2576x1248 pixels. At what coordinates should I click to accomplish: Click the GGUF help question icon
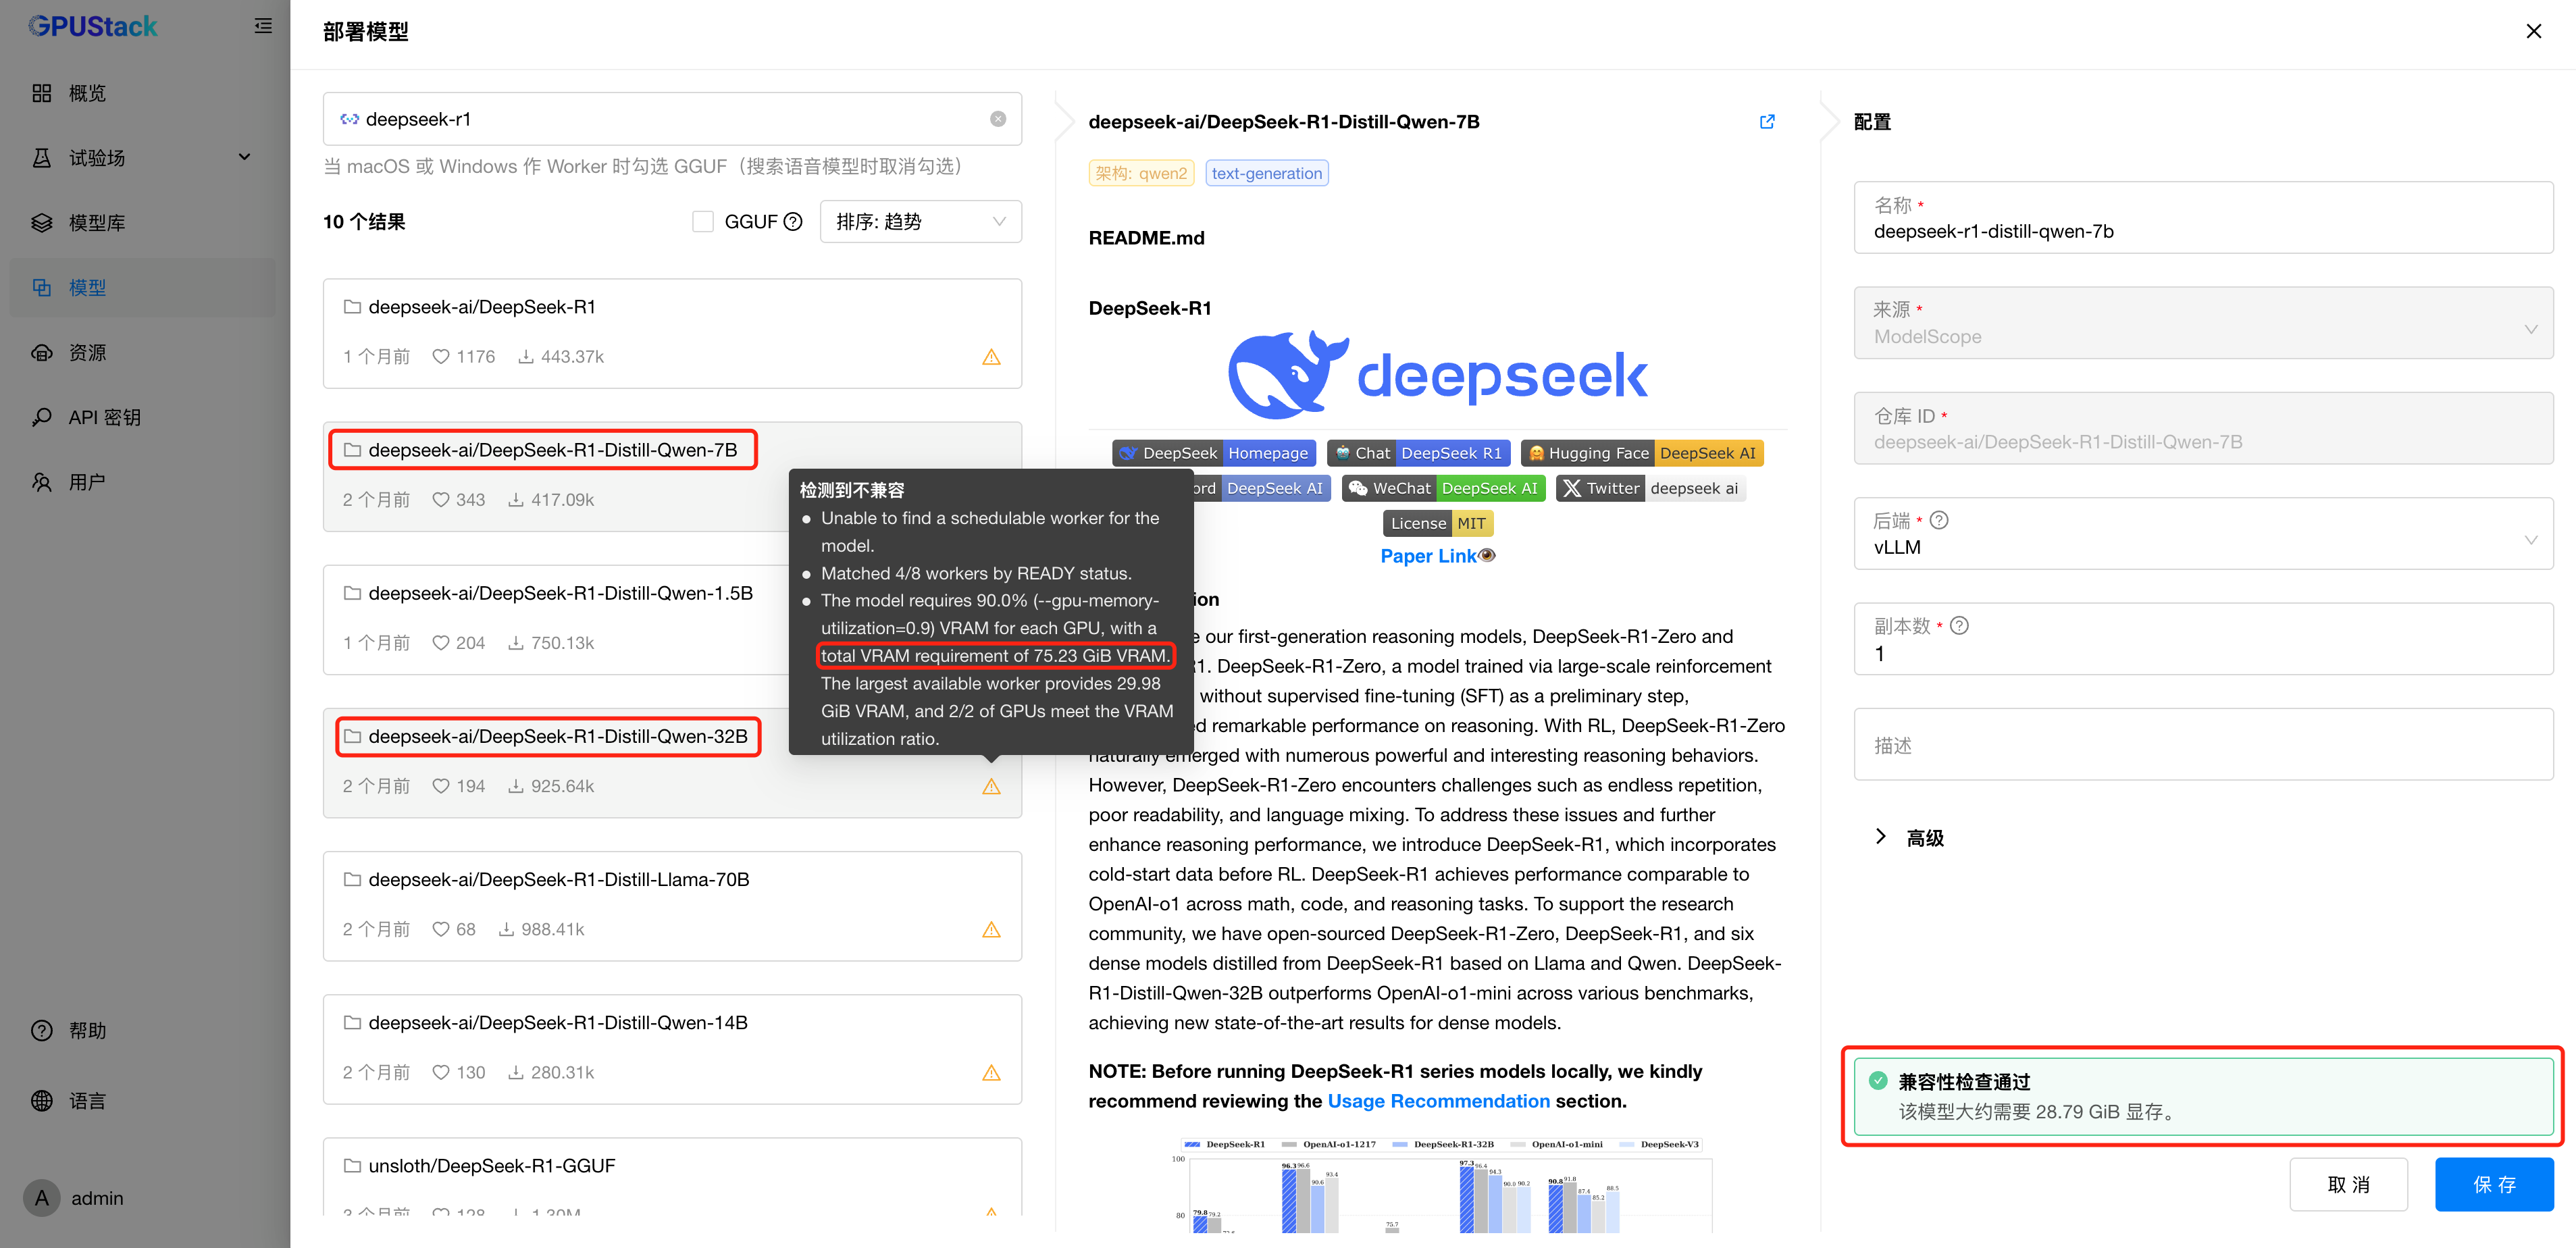pyautogui.click(x=793, y=222)
